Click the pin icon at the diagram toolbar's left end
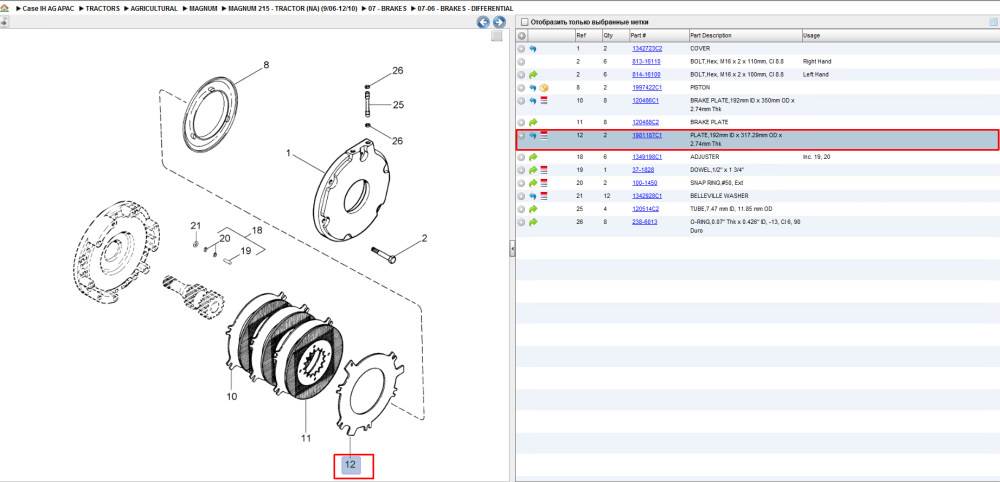The height and width of the screenshot is (482, 1000). tap(4, 22)
